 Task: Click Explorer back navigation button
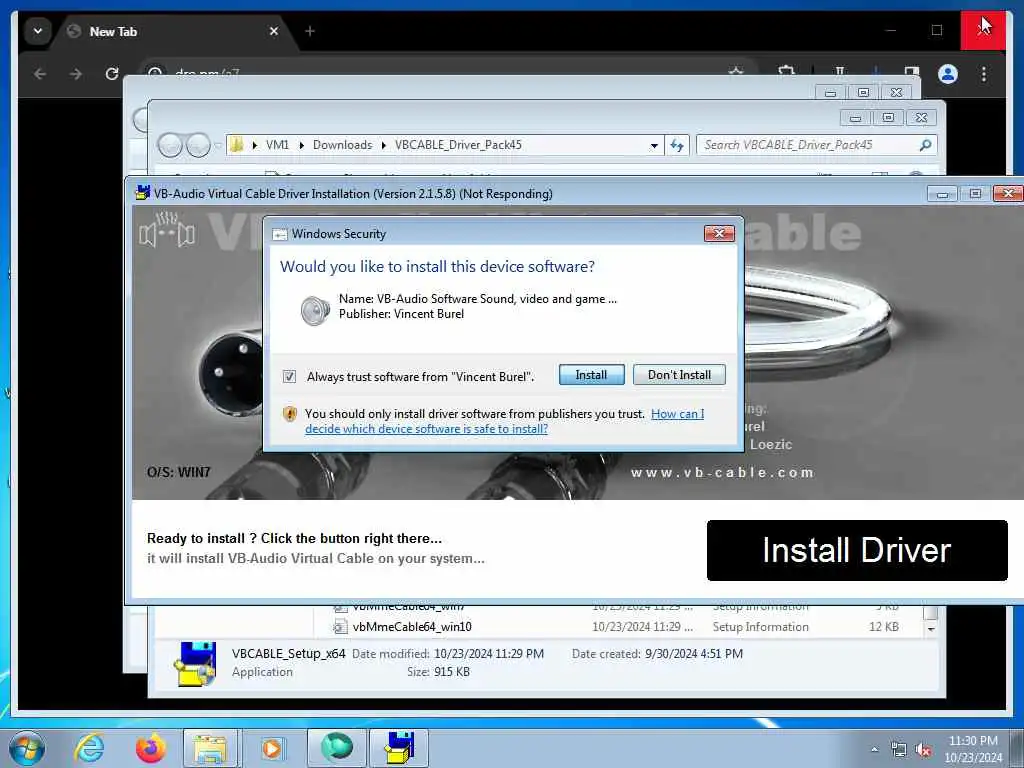point(170,144)
